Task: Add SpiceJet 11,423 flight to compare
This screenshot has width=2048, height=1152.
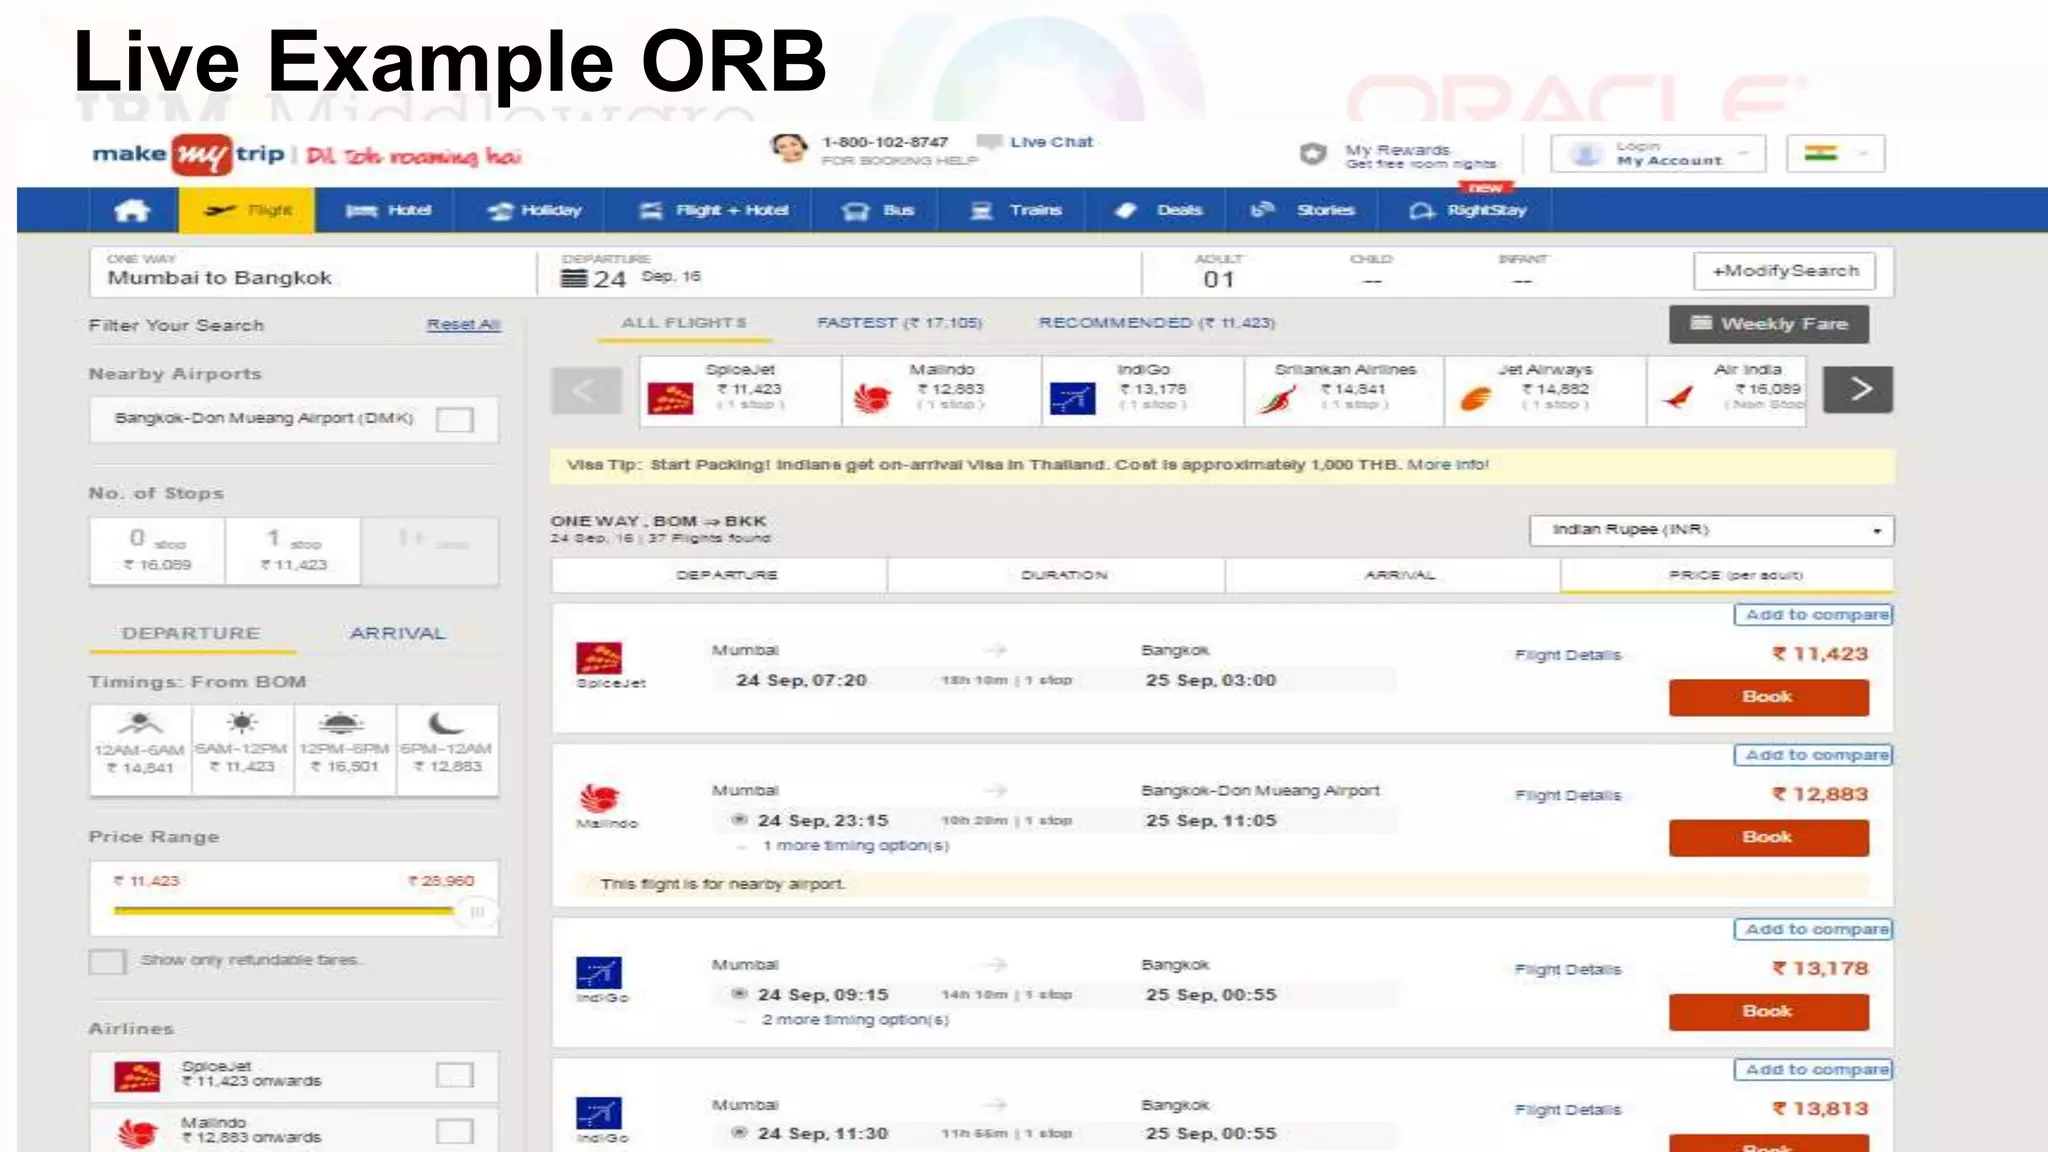Action: point(1814,615)
